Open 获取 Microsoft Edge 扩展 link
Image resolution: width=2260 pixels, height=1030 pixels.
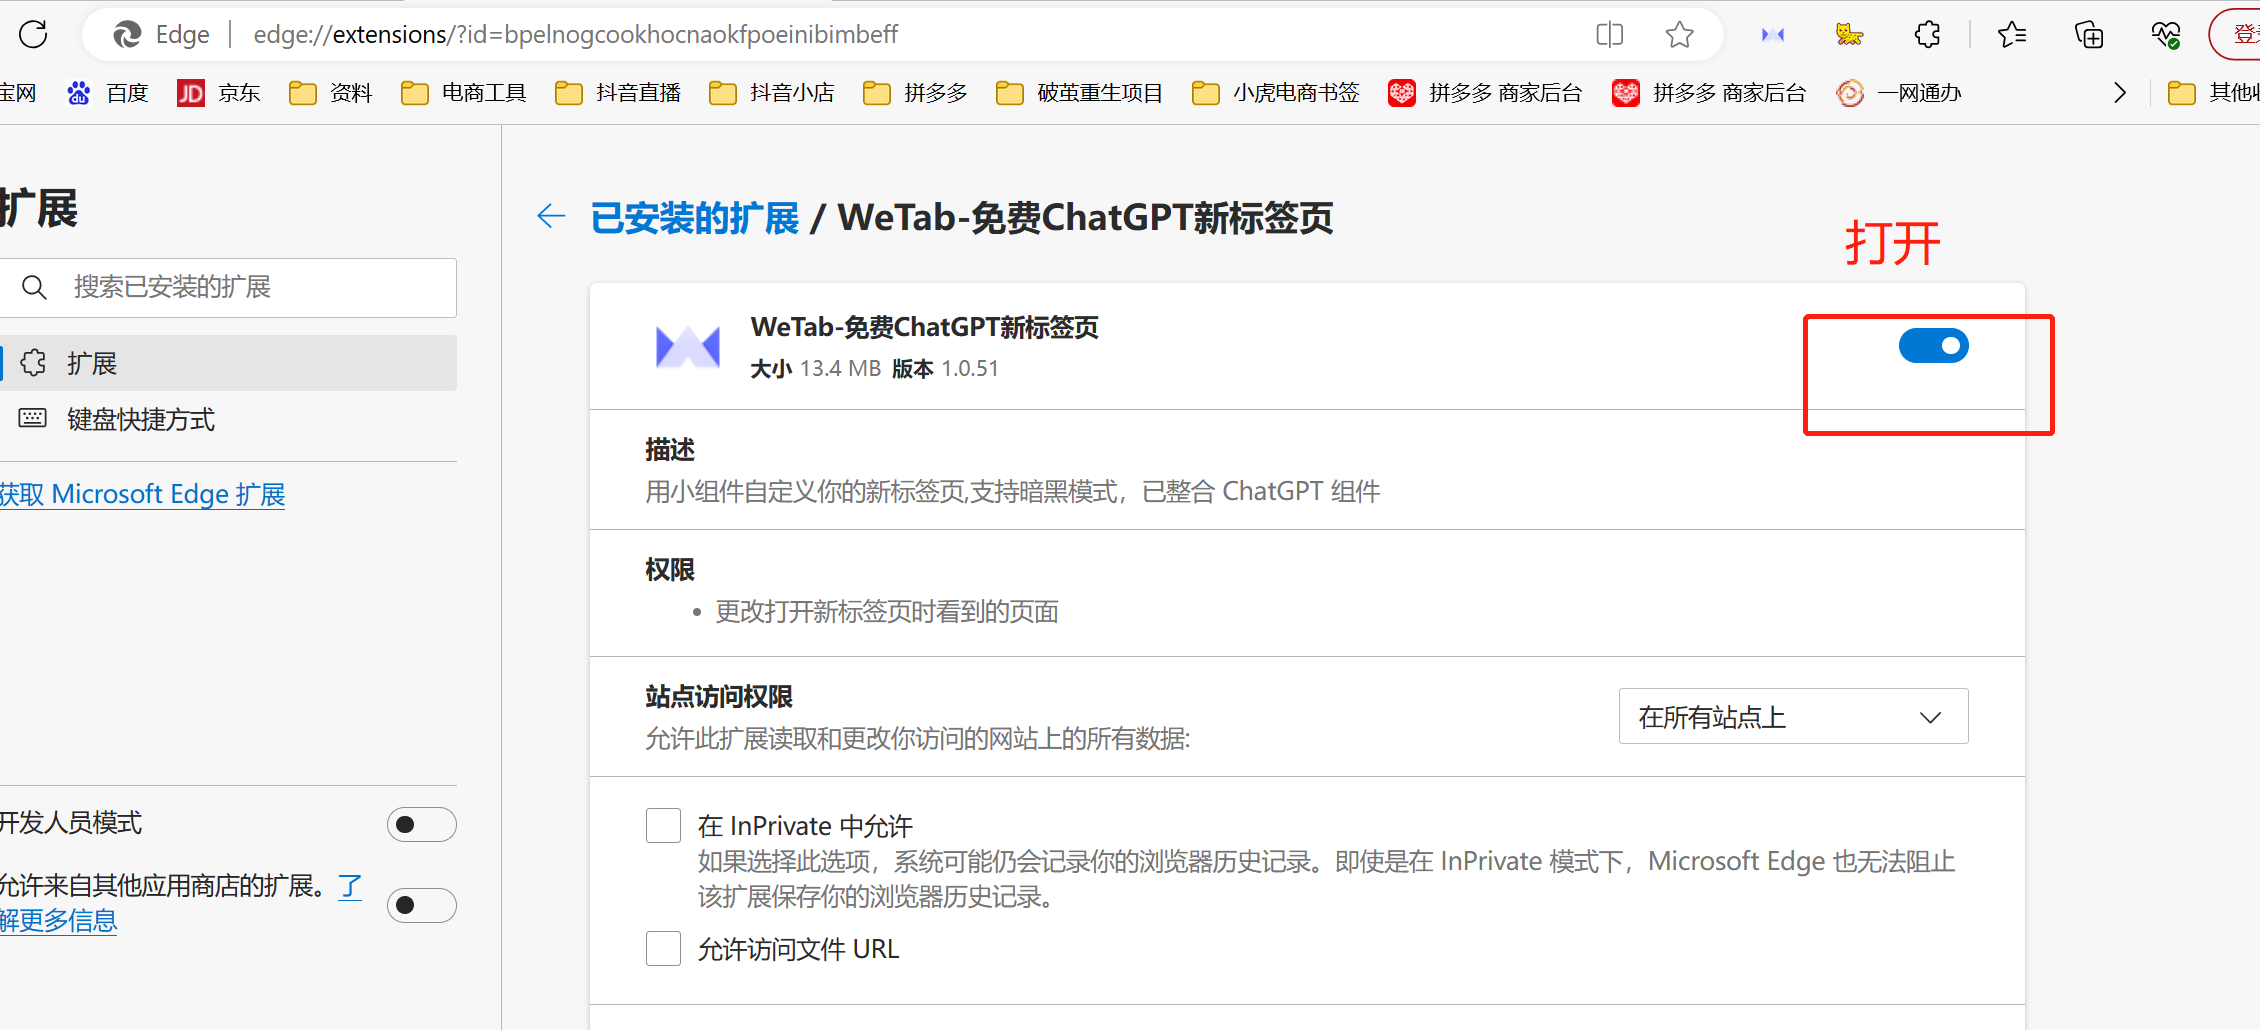pyautogui.click(x=142, y=494)
